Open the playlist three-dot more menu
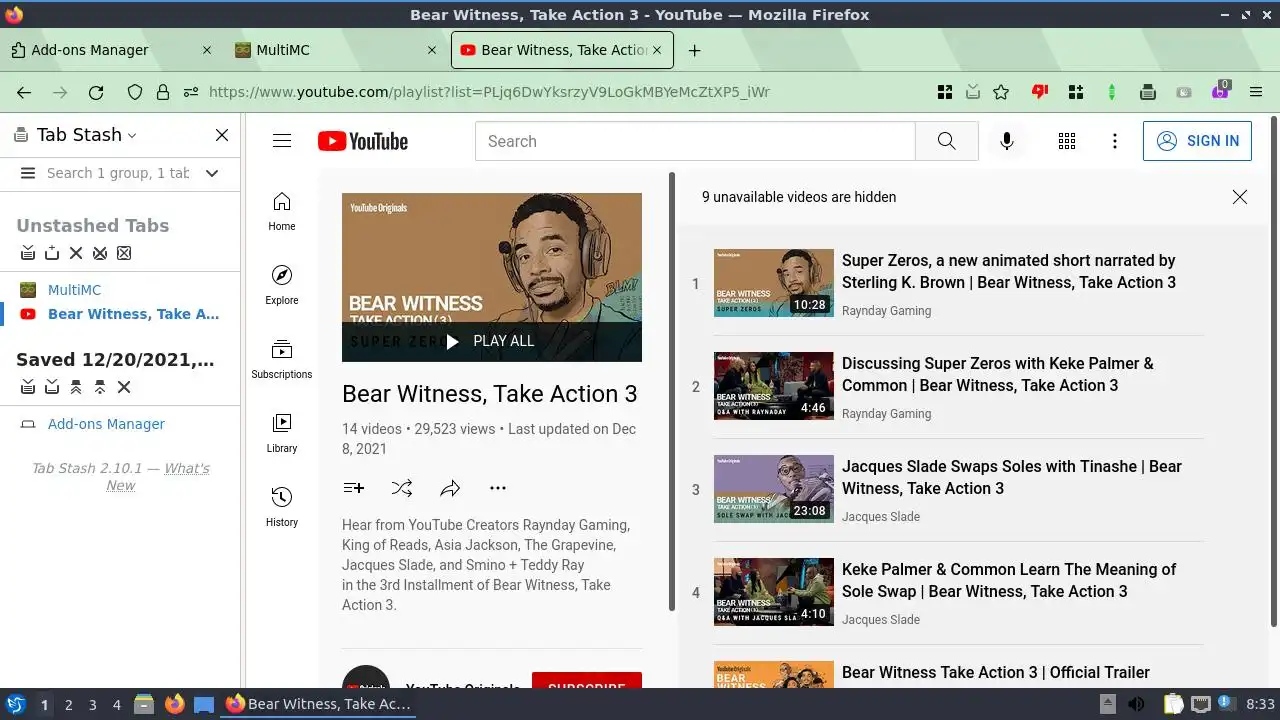This screenshot has height=720, width=1280. pyautogui.click(x=498, y=488)
